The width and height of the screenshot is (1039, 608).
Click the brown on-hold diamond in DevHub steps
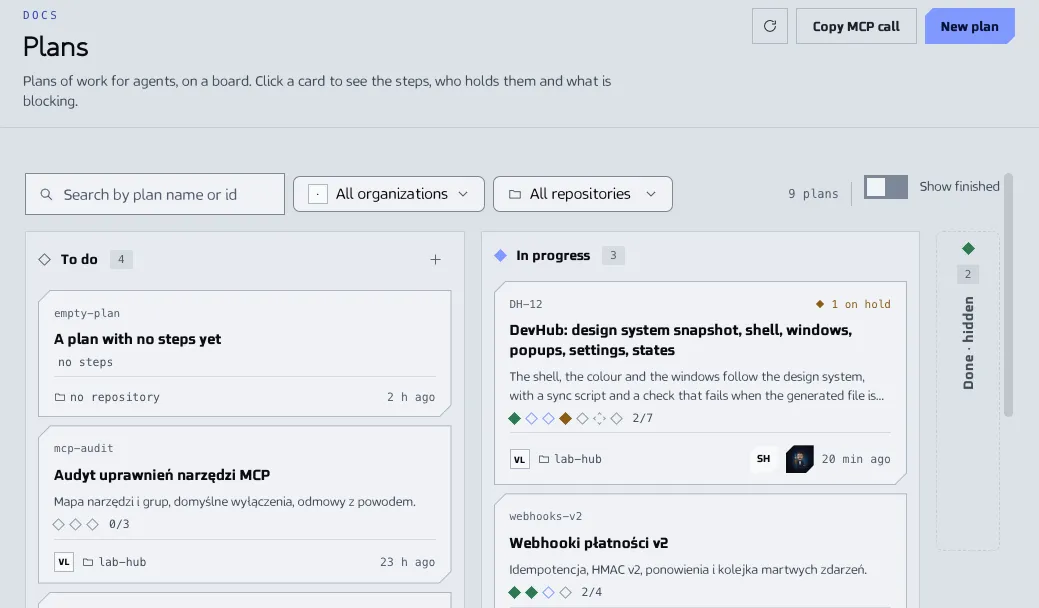(565, 419)
